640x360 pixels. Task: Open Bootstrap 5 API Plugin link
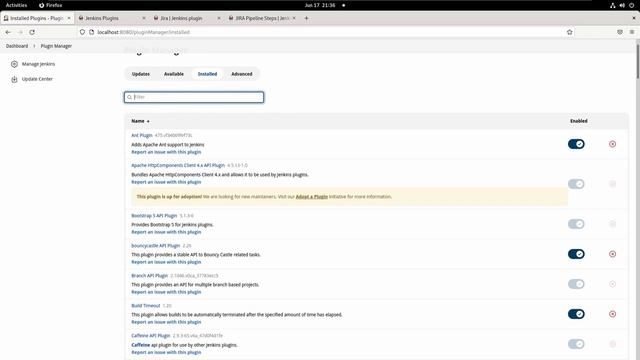154,216
